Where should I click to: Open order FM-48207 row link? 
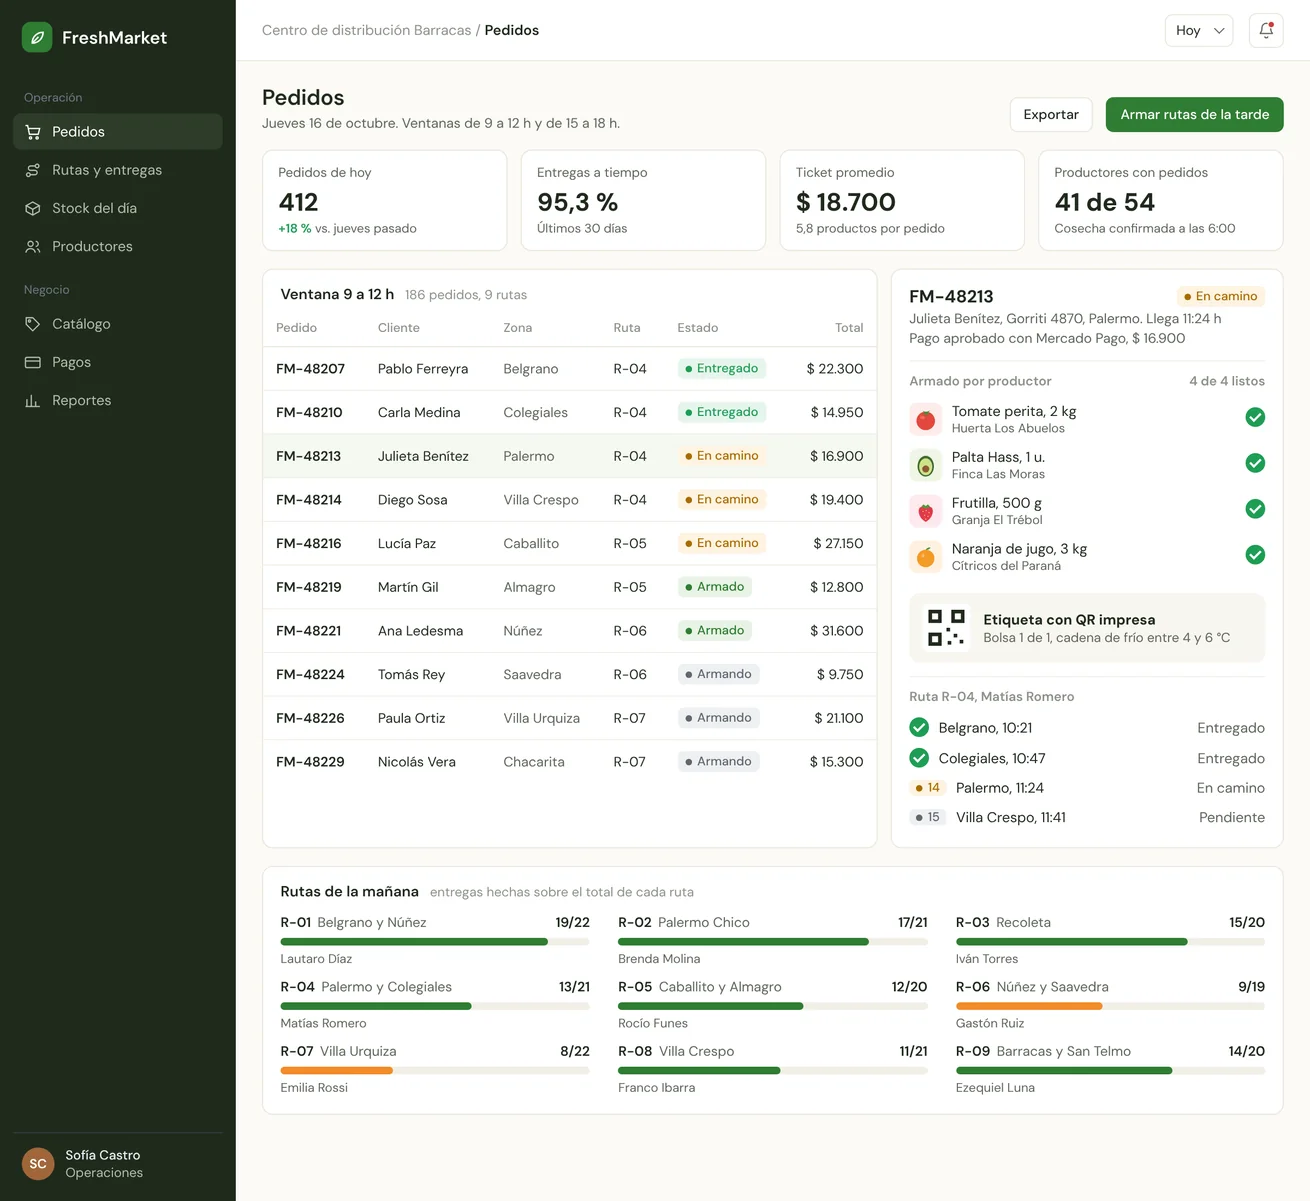click(x=310, y=369)
